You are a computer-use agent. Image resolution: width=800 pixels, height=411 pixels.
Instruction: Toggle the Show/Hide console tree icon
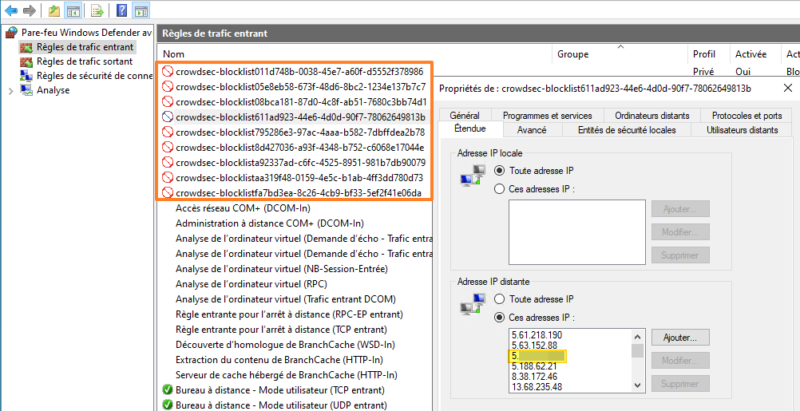point(73,10)
